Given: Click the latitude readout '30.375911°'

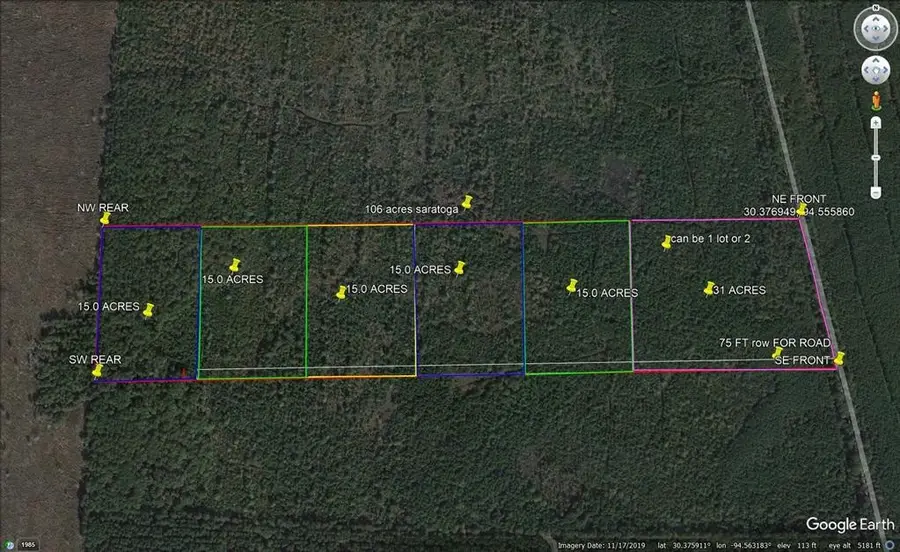Looking at the screenshot, I should pyautogui.click(x=690, y=546).
